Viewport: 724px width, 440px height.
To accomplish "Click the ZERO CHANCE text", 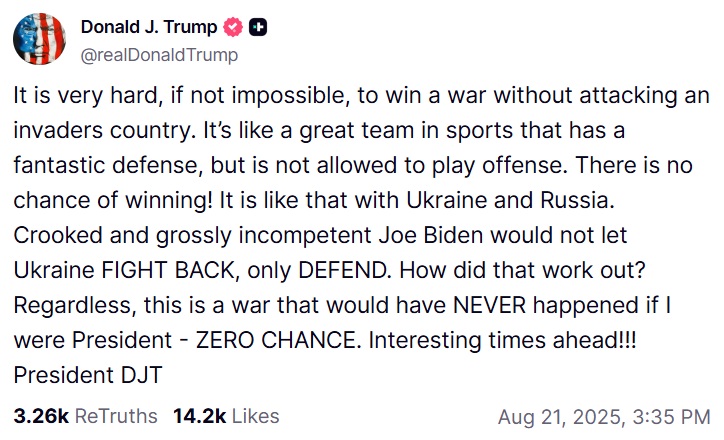I will [x=276, y=340].
